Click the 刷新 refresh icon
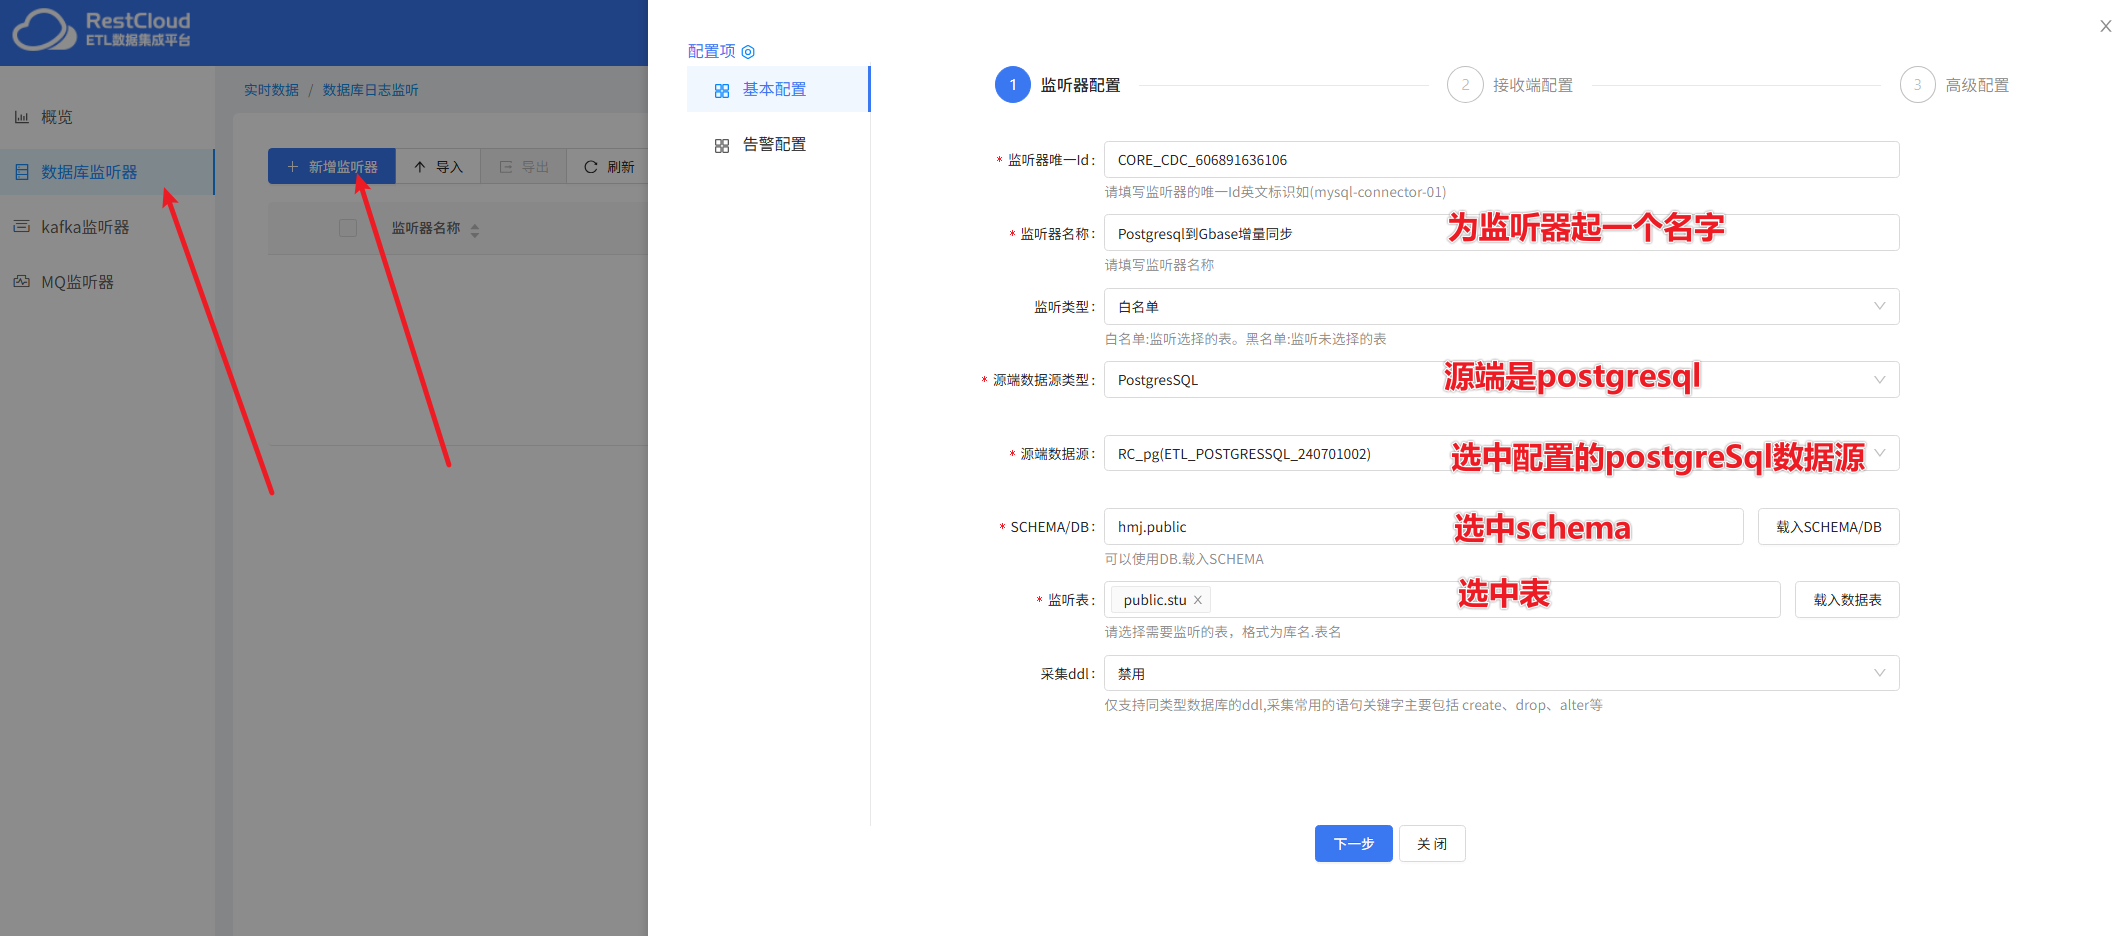The image size is (2122, 936). [591, 166]
